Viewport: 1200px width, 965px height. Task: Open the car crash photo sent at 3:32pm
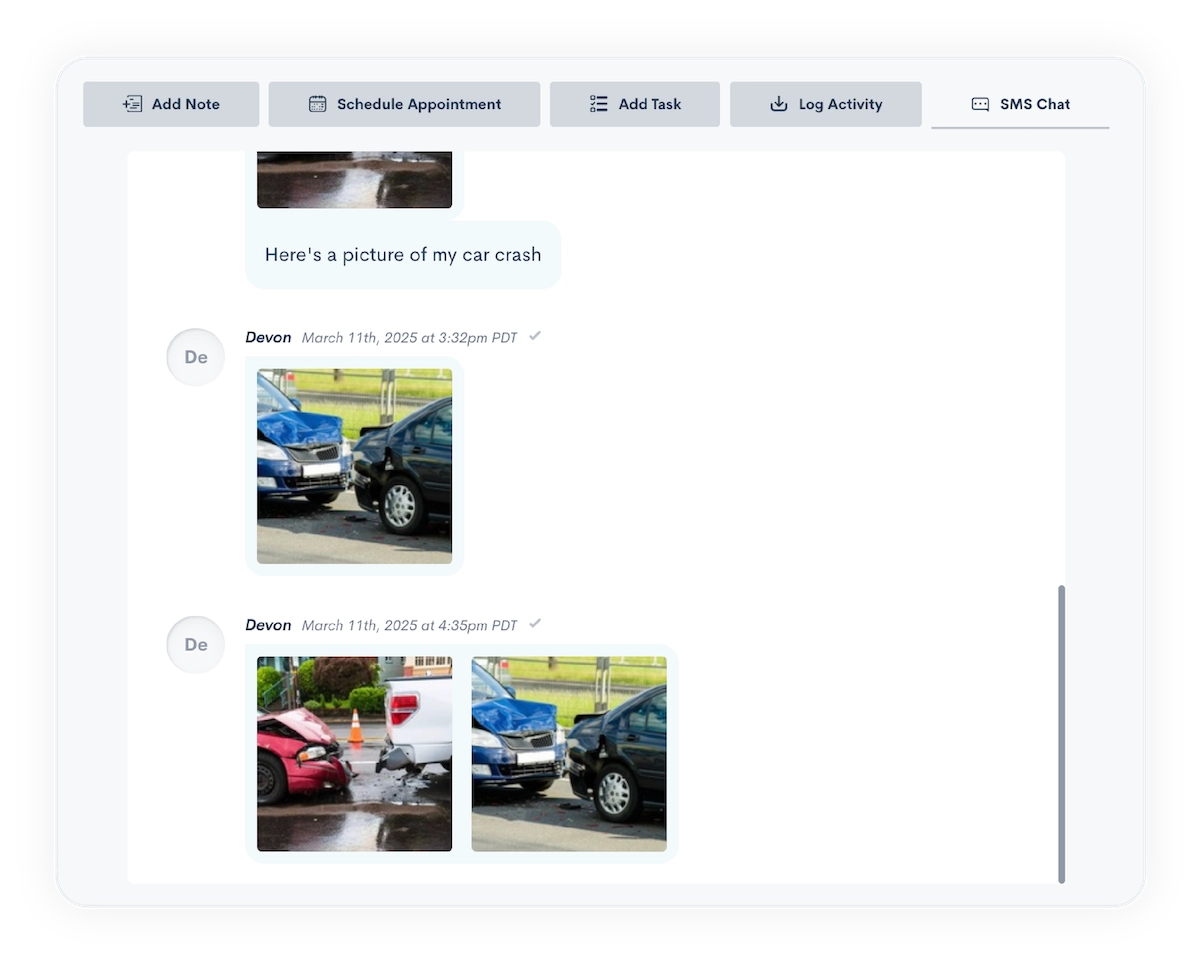[354, 466]
